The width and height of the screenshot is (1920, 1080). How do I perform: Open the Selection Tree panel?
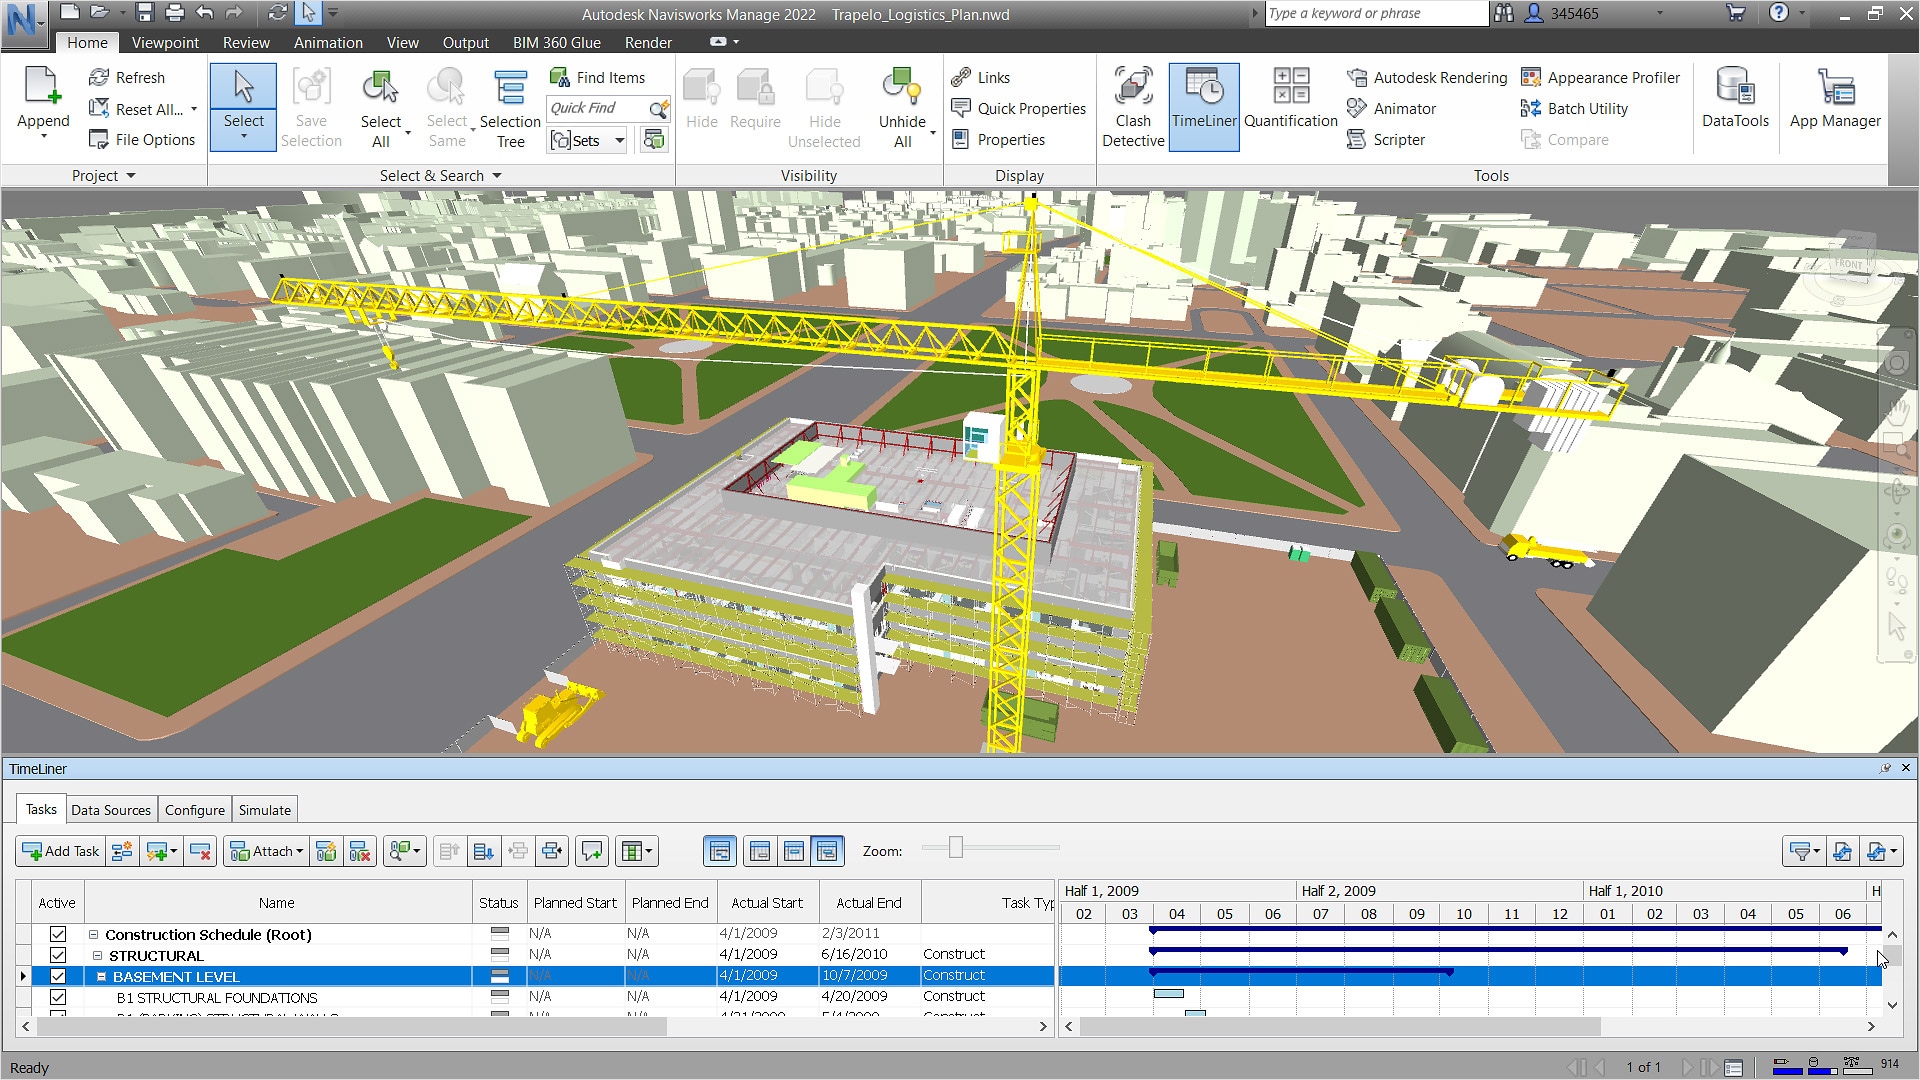click(510, 107)
